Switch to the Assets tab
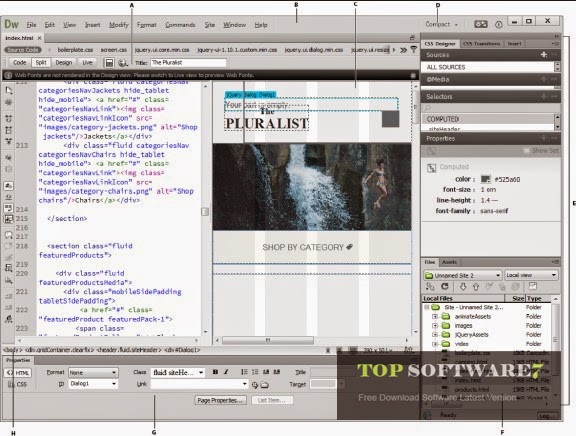Image resolution: width=576 pixels, height=436 pixels. (x=449, y=262)
